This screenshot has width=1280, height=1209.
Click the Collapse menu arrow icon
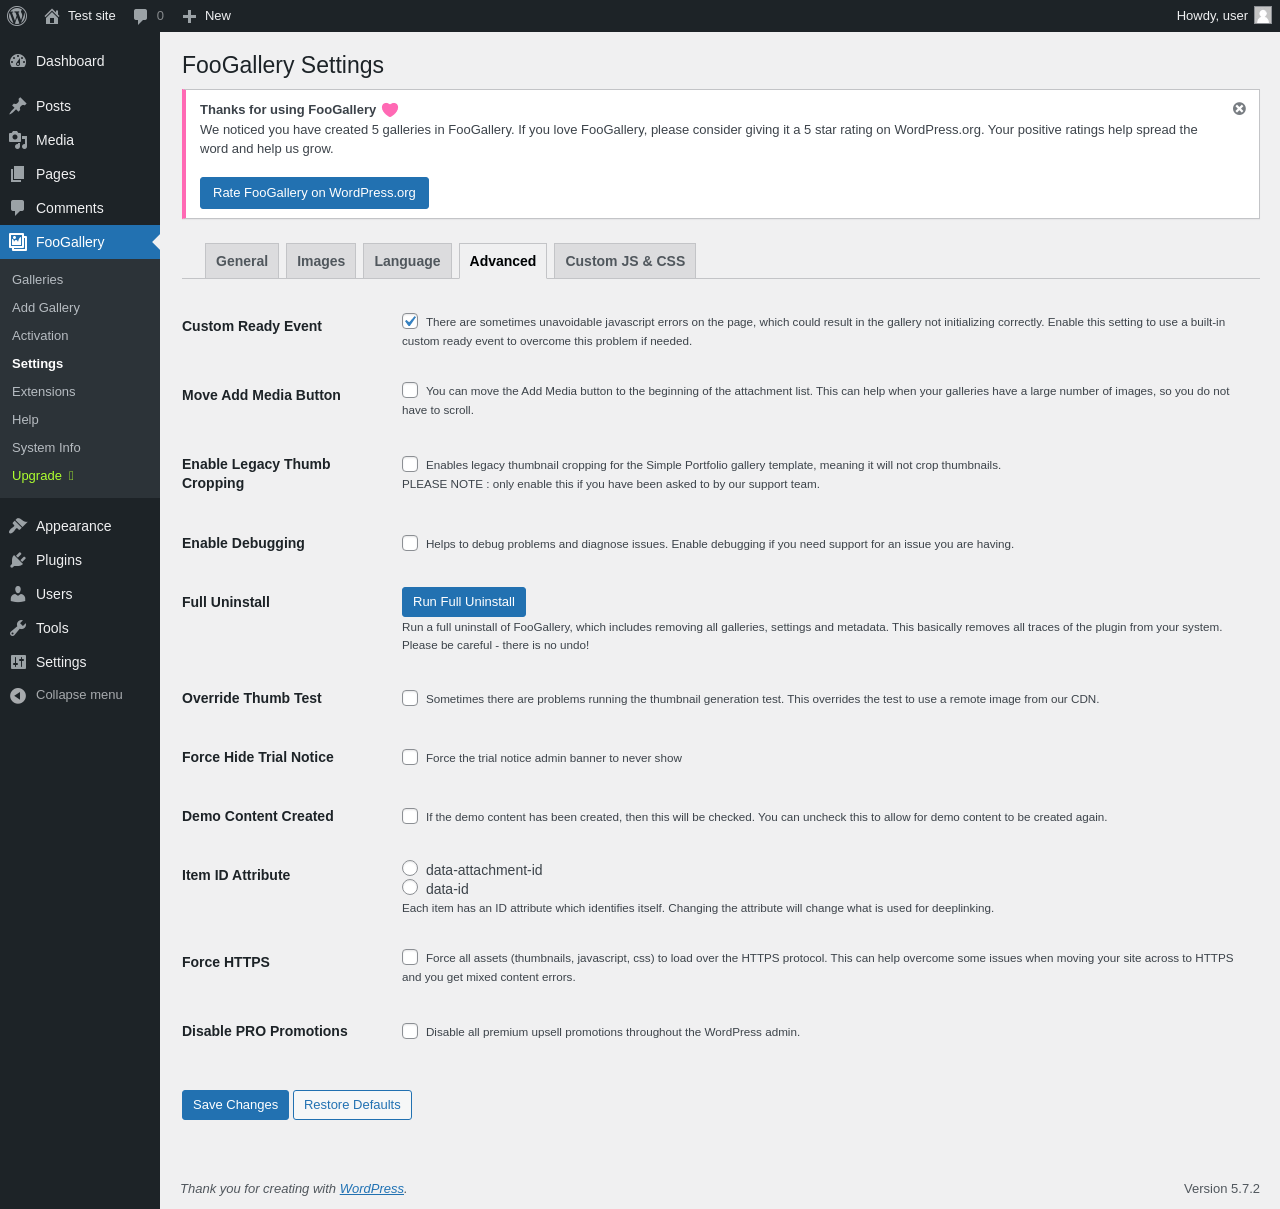coord(18,695)
